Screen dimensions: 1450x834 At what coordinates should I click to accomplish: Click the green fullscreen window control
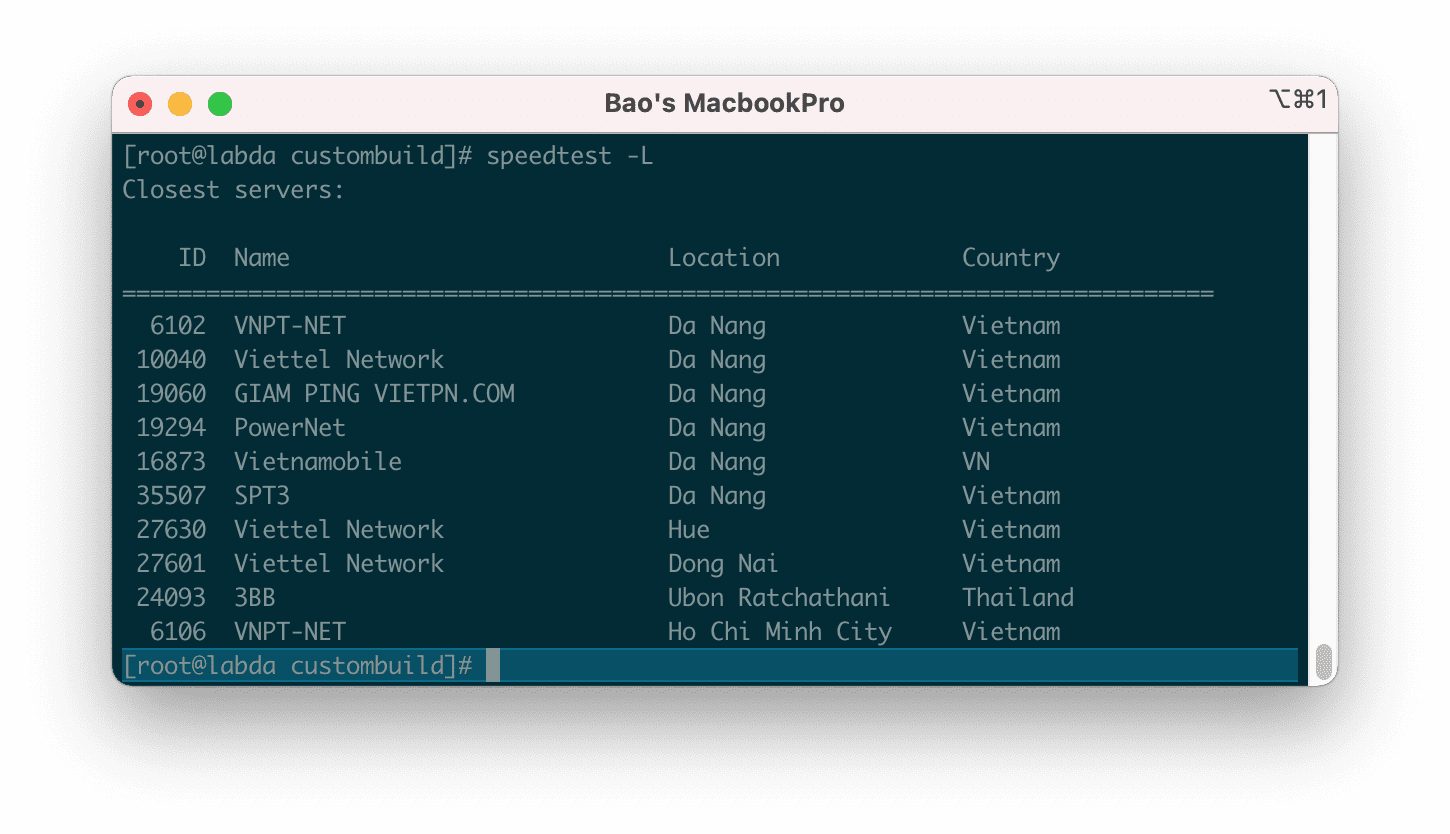pos(219,103)
